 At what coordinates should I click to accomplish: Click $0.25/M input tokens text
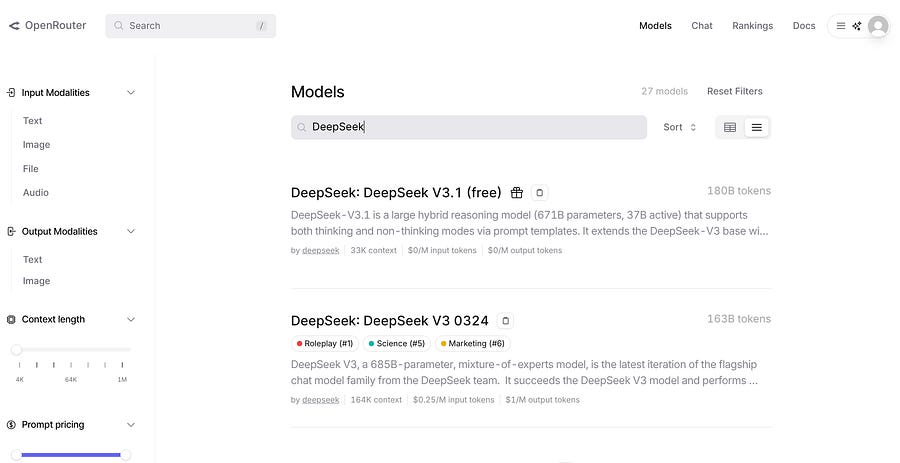(453, 400)
